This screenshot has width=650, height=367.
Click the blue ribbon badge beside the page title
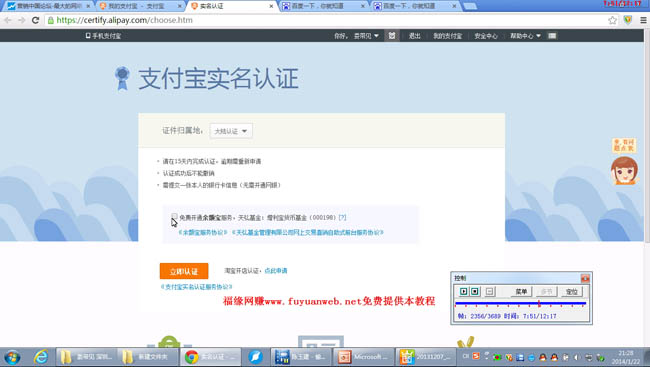pos(122,78)
